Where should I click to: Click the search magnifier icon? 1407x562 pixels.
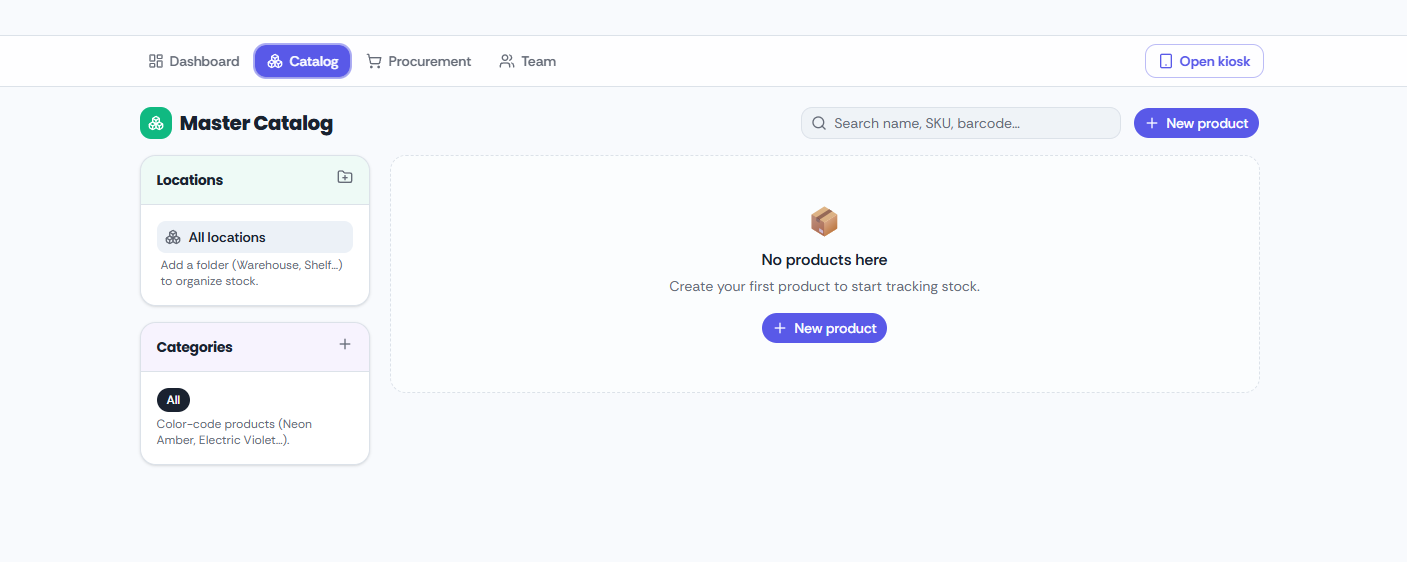(819, 123)
